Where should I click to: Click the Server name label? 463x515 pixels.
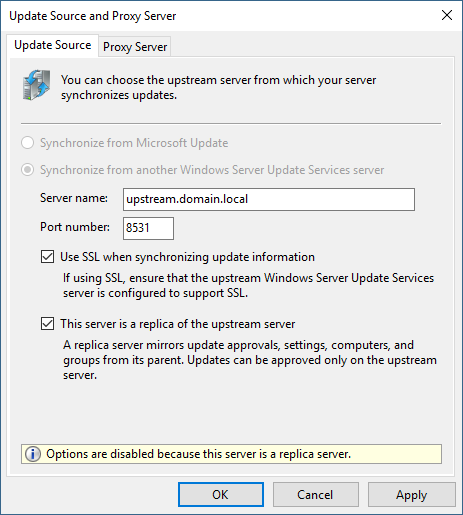(x=74, y=198)
